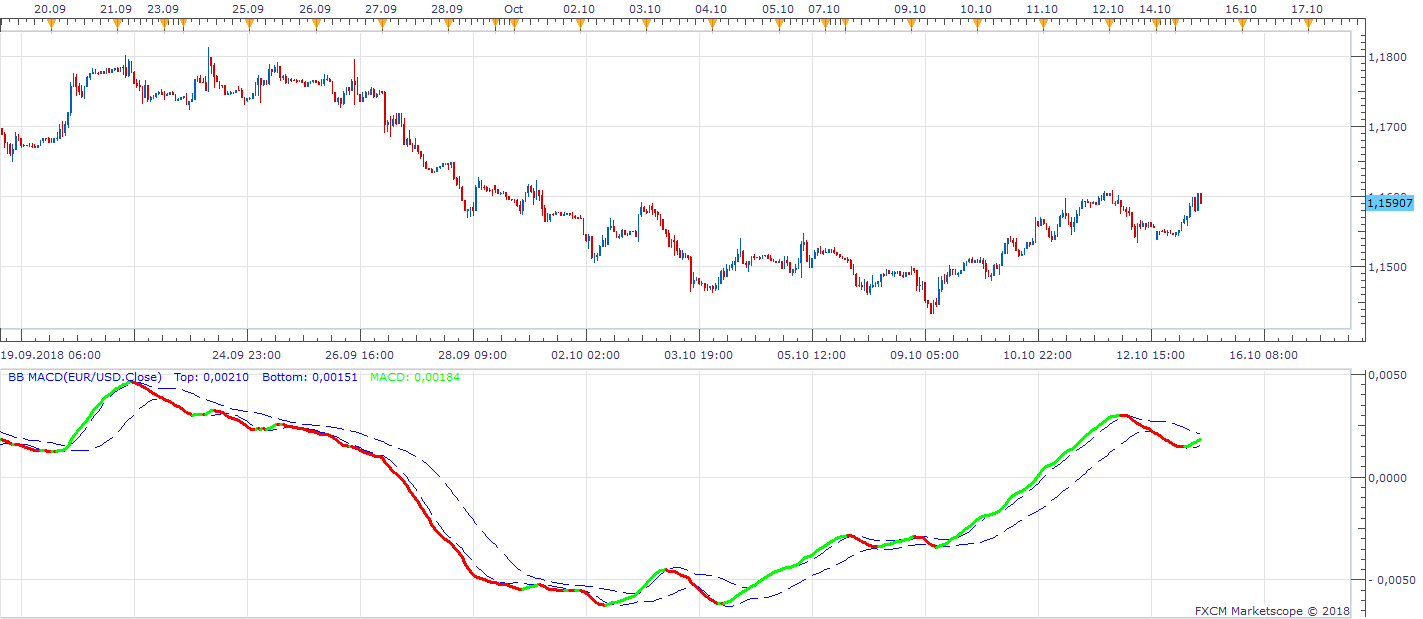The height and width of the screenshot is (619, 1423).
Task: Click the orange marker beneath 28.09
Action: pyautogui.click(x=447, y=23)
